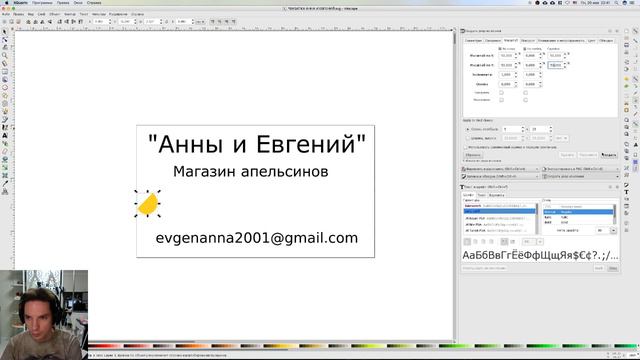
Task: Select the Color dropper tool
Action: (x=4, y=183)
